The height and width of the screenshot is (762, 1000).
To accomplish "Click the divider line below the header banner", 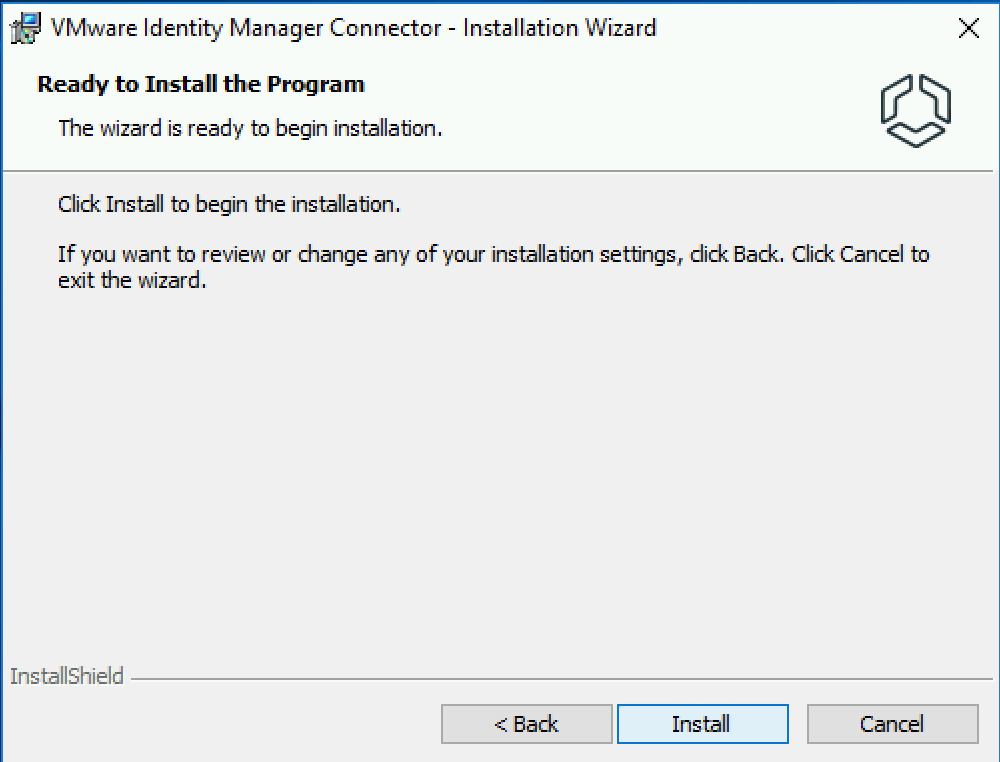I will (x=497, y=171).
